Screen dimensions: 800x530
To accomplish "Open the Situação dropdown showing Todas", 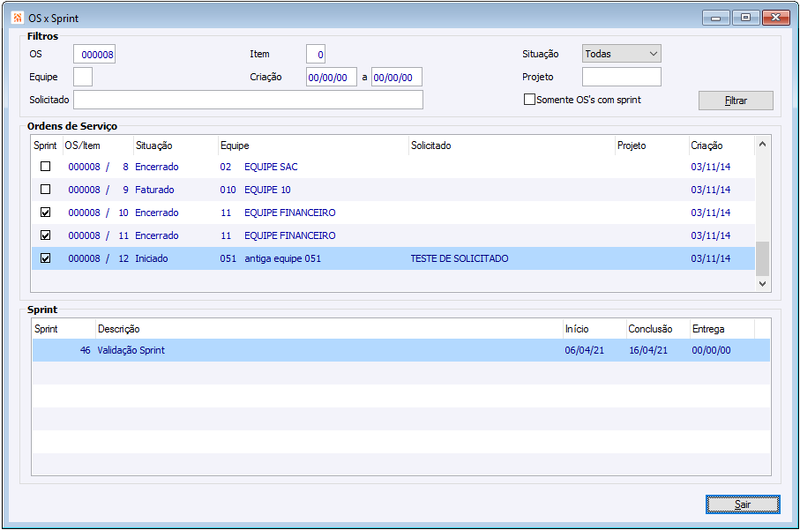I will [621, 54].
